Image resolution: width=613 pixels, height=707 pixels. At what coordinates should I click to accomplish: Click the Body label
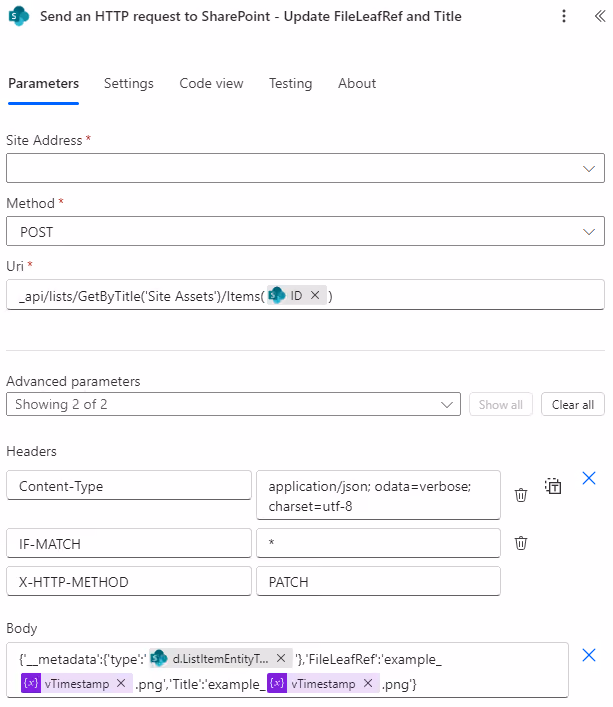[22, 629]
